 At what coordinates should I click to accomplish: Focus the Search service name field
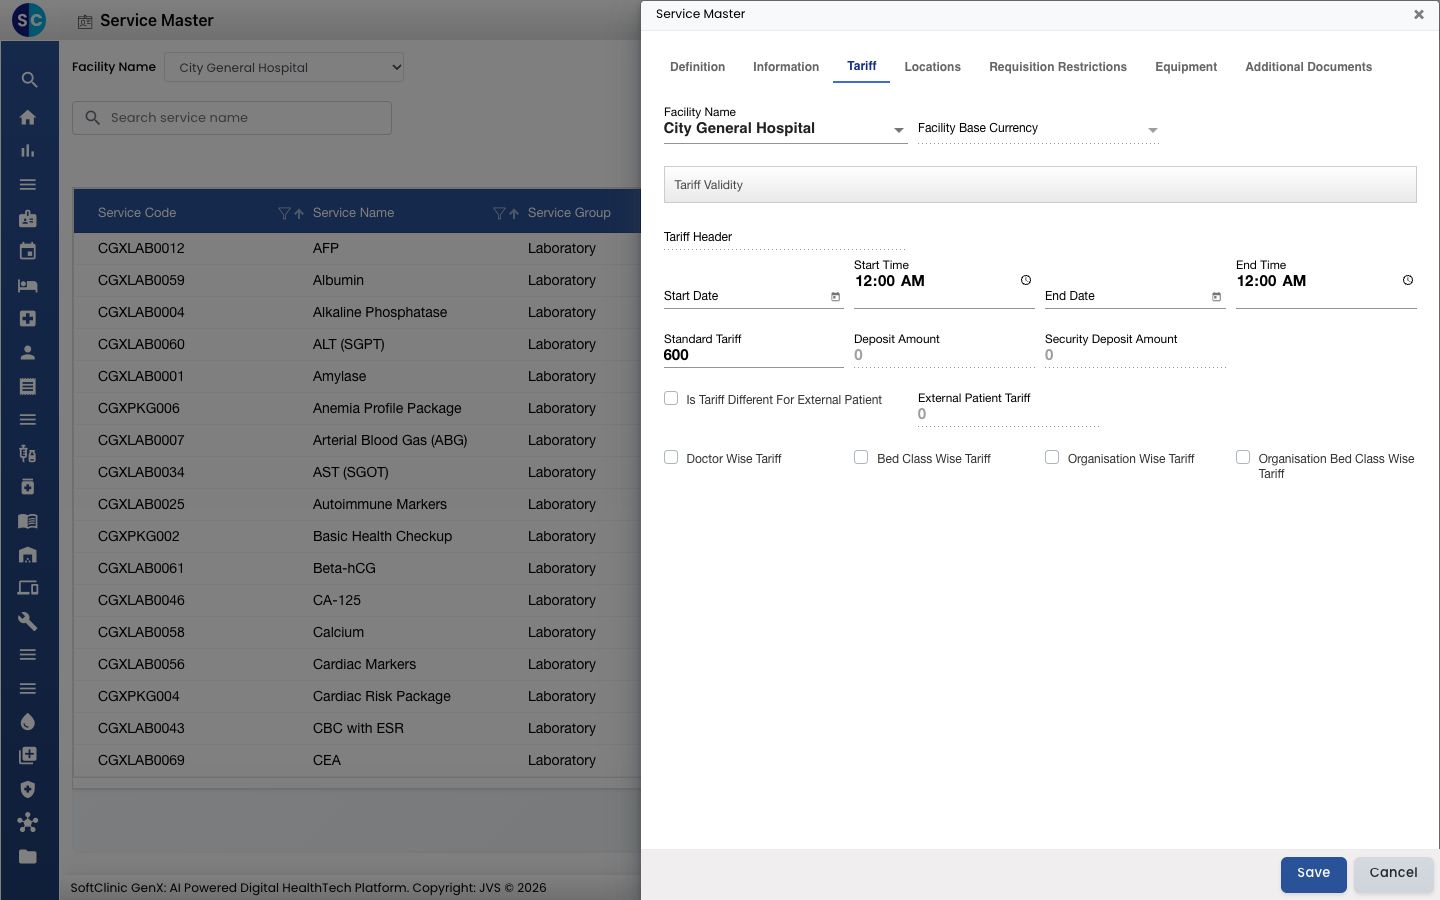tap(232, 118)
